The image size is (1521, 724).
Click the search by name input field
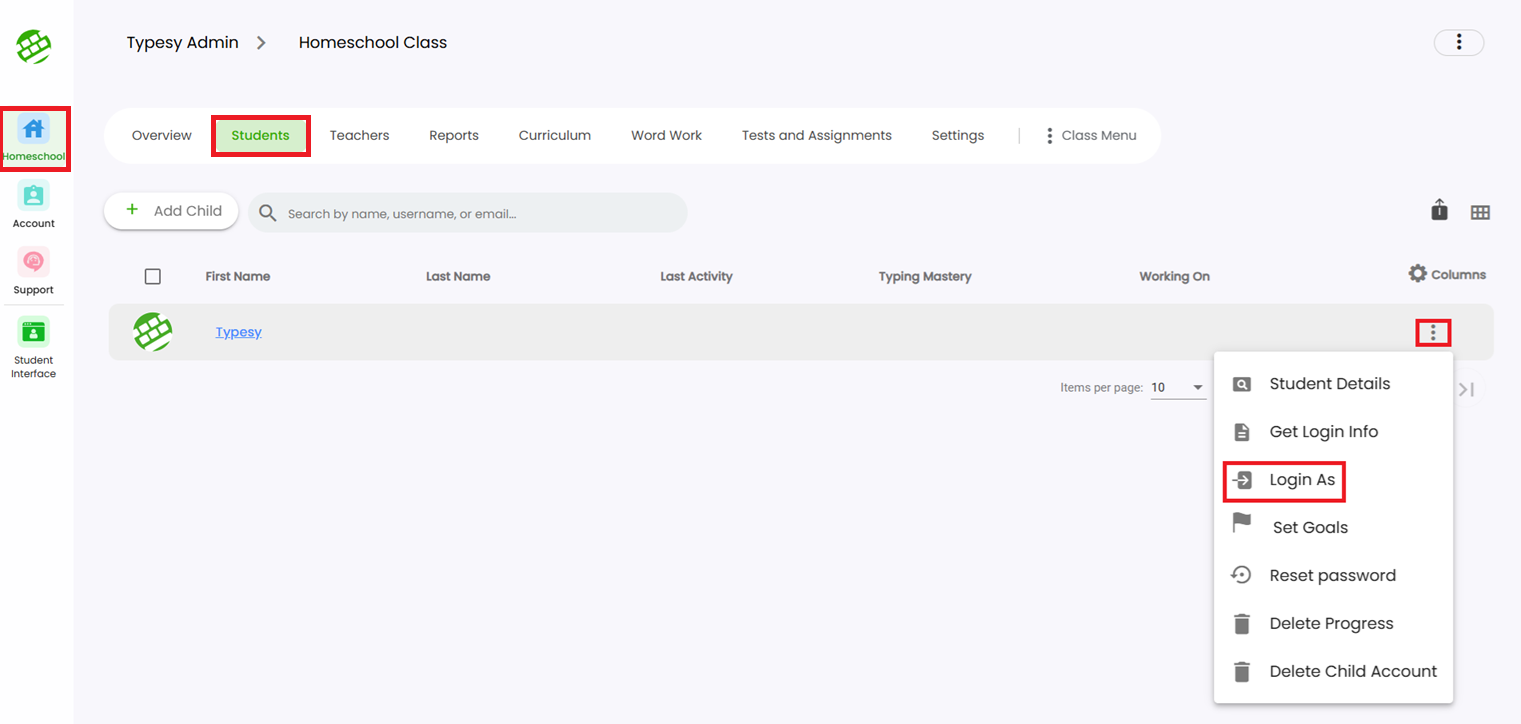[468, 213]
